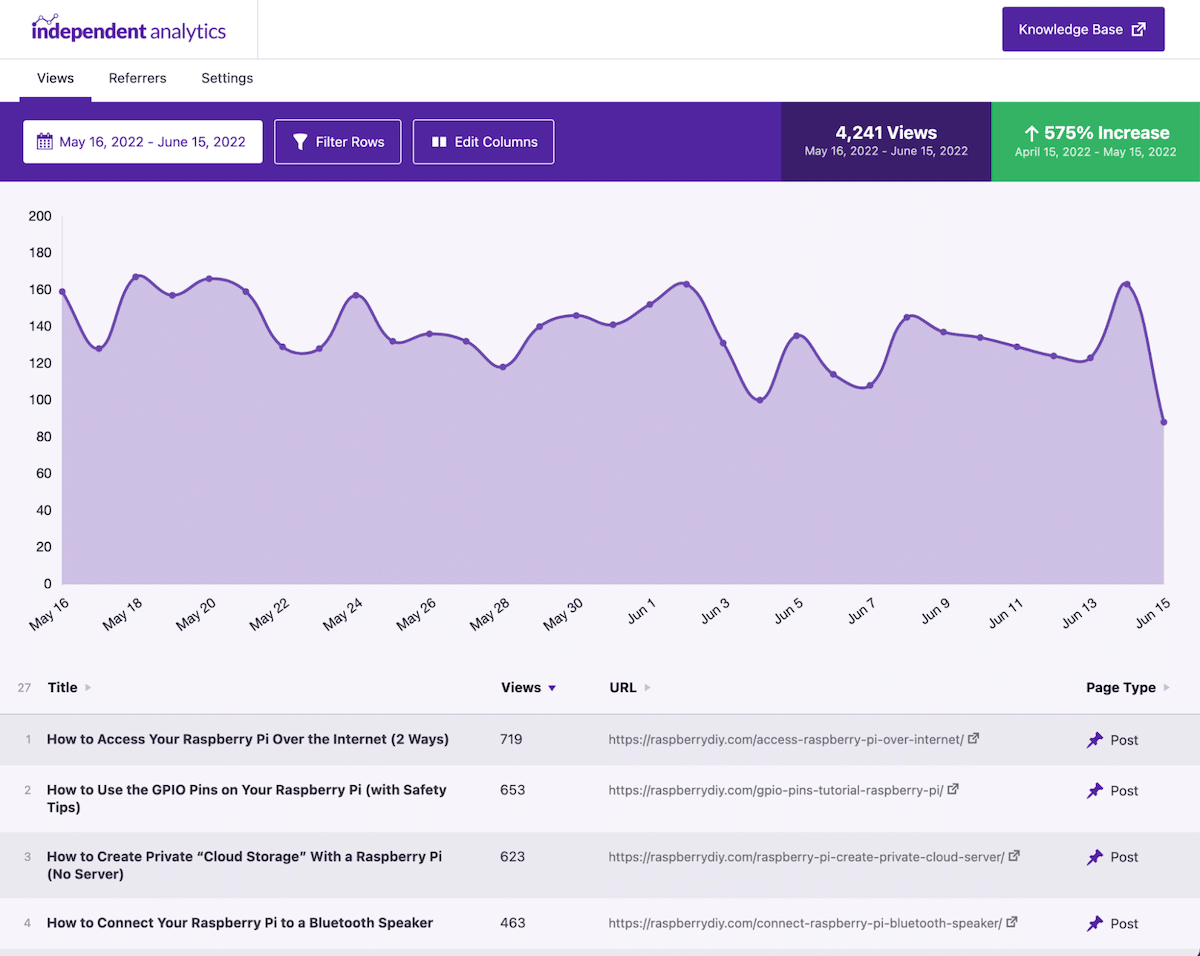
Task: Expand the URL column sort arrow
Action: pos(647,687)
